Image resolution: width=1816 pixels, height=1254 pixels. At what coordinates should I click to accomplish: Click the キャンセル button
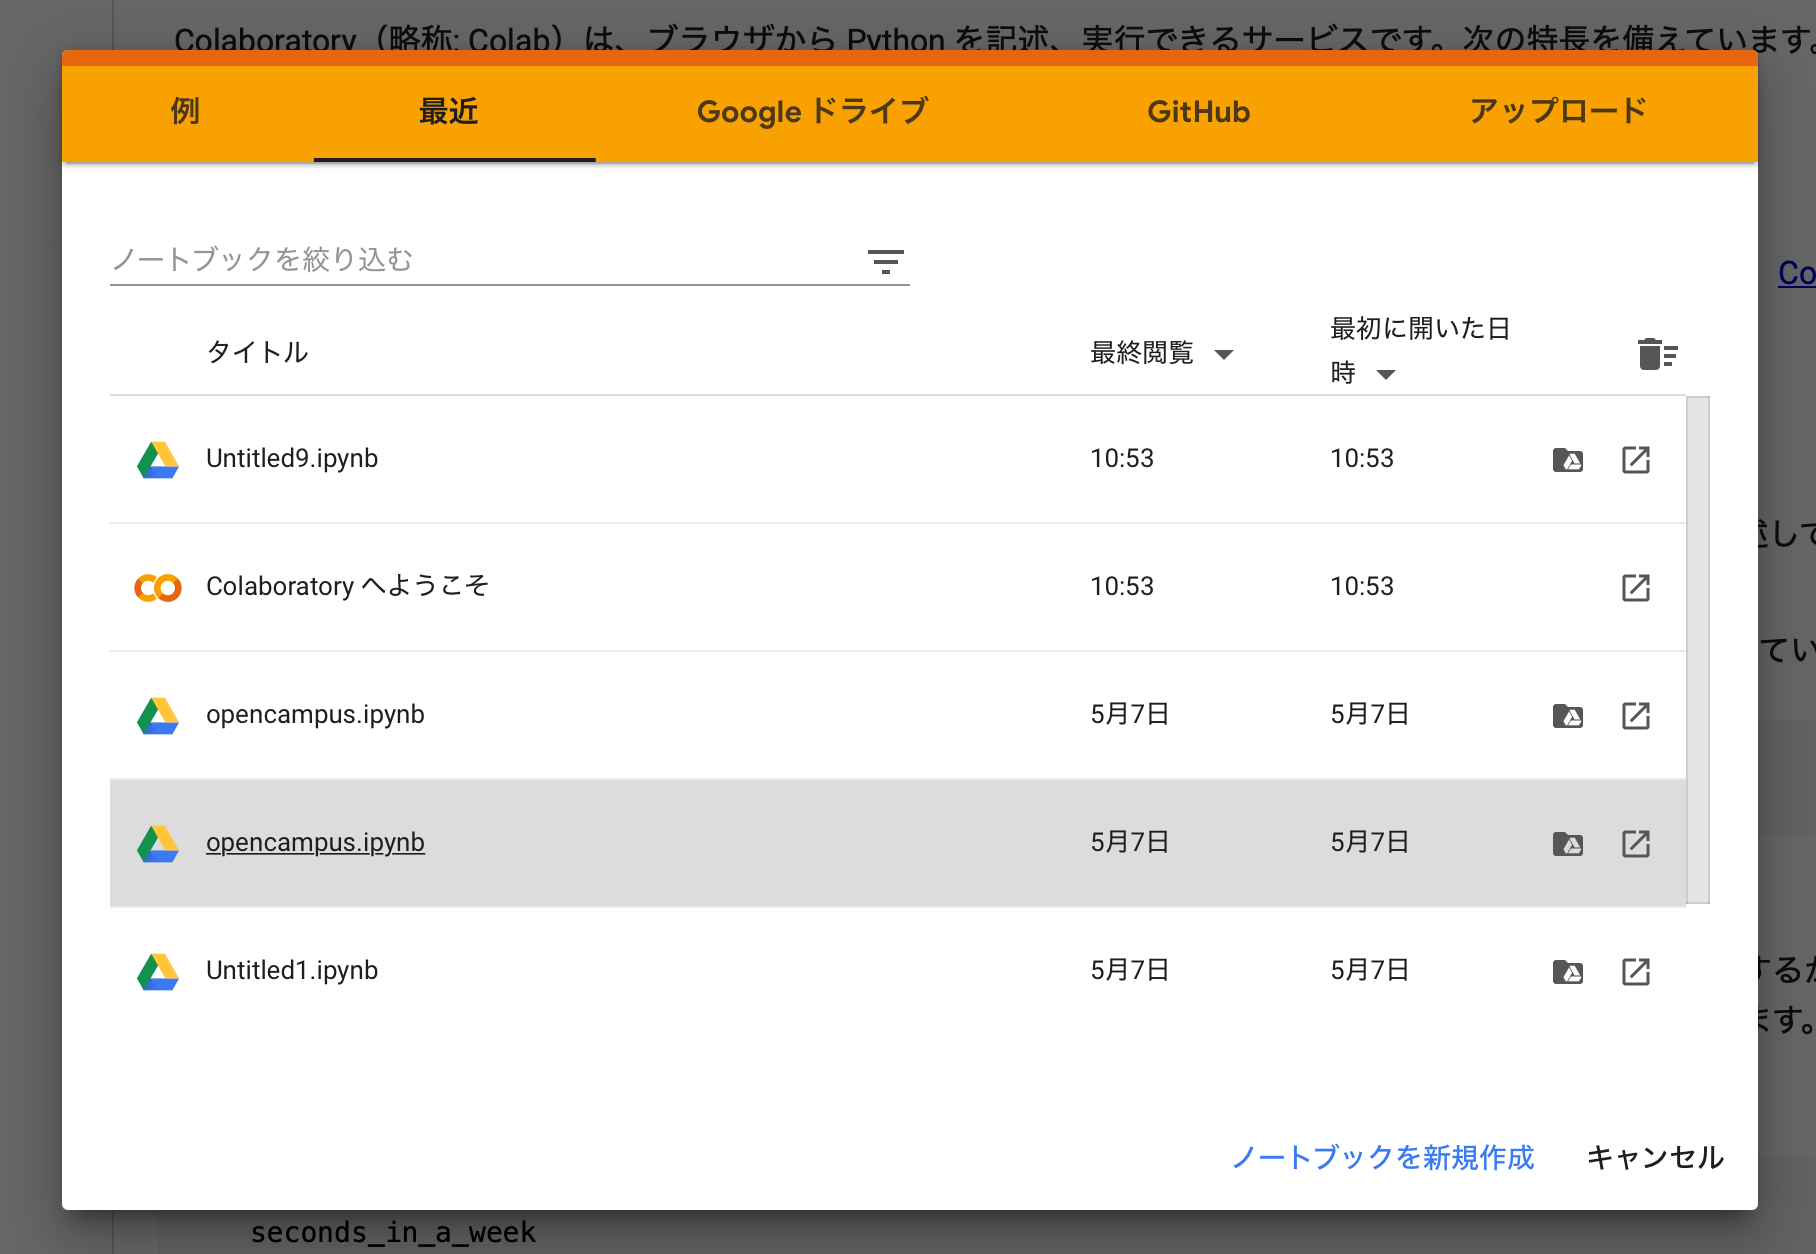(x=1655, y=1157)
